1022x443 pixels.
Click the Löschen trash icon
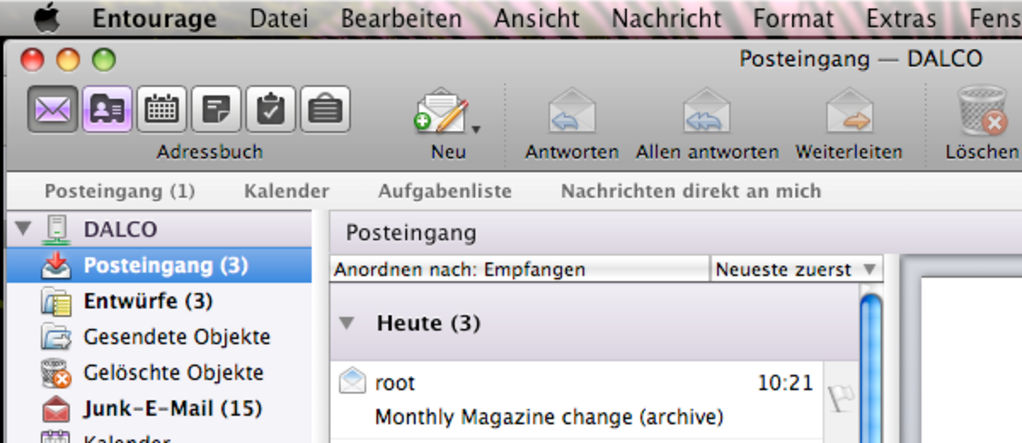982,110
